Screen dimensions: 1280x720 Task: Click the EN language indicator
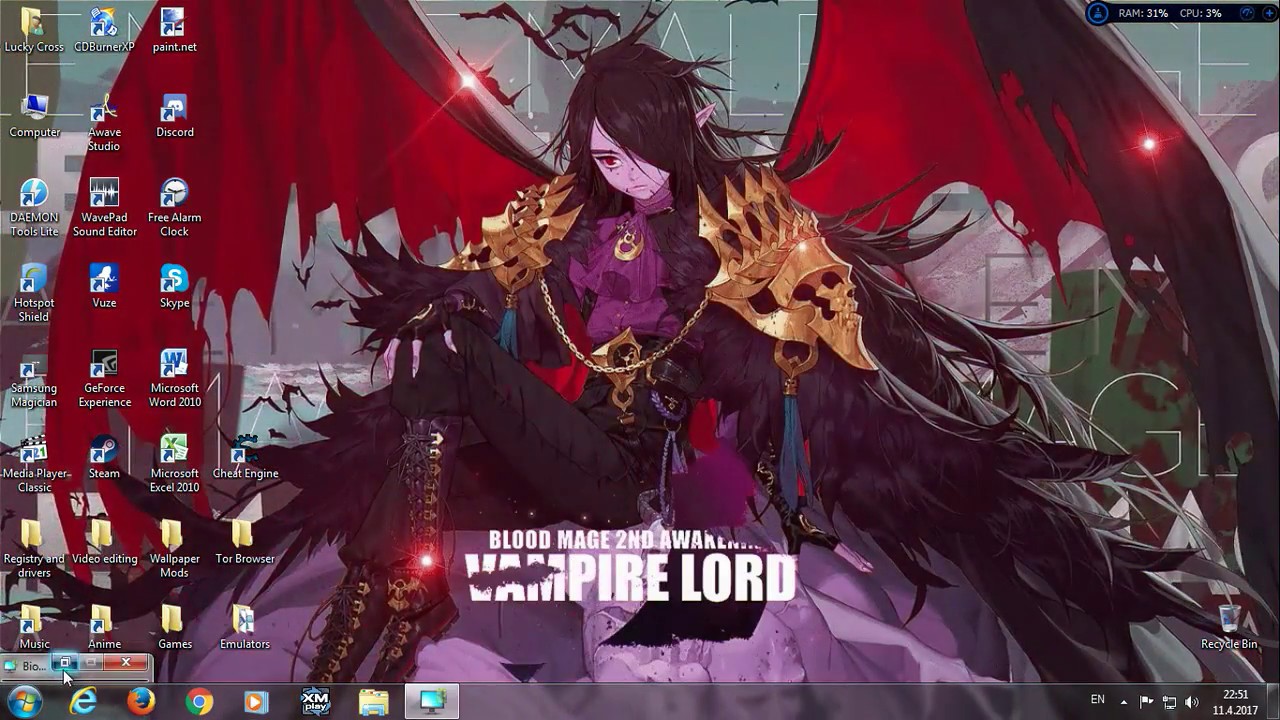tap(1098, 700)
